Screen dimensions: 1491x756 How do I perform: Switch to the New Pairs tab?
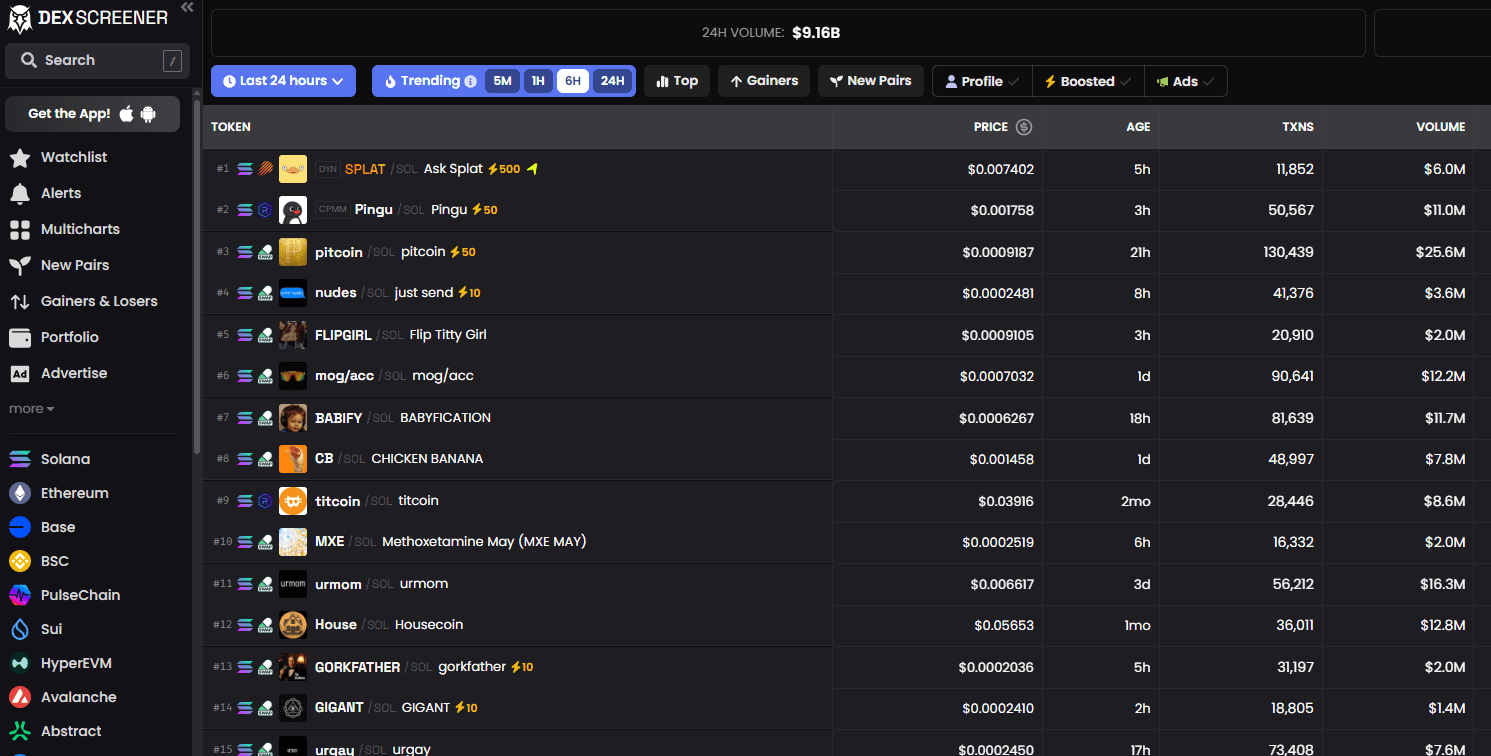tap(870, 81)
